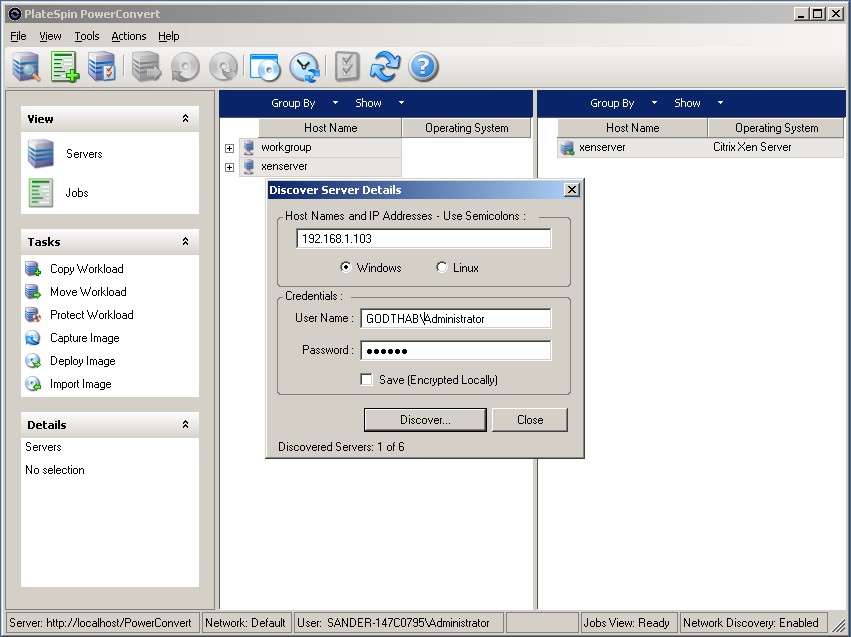This screenshot has width=851, height=637.
Task: Click the User Name input field
Action: 455,319
